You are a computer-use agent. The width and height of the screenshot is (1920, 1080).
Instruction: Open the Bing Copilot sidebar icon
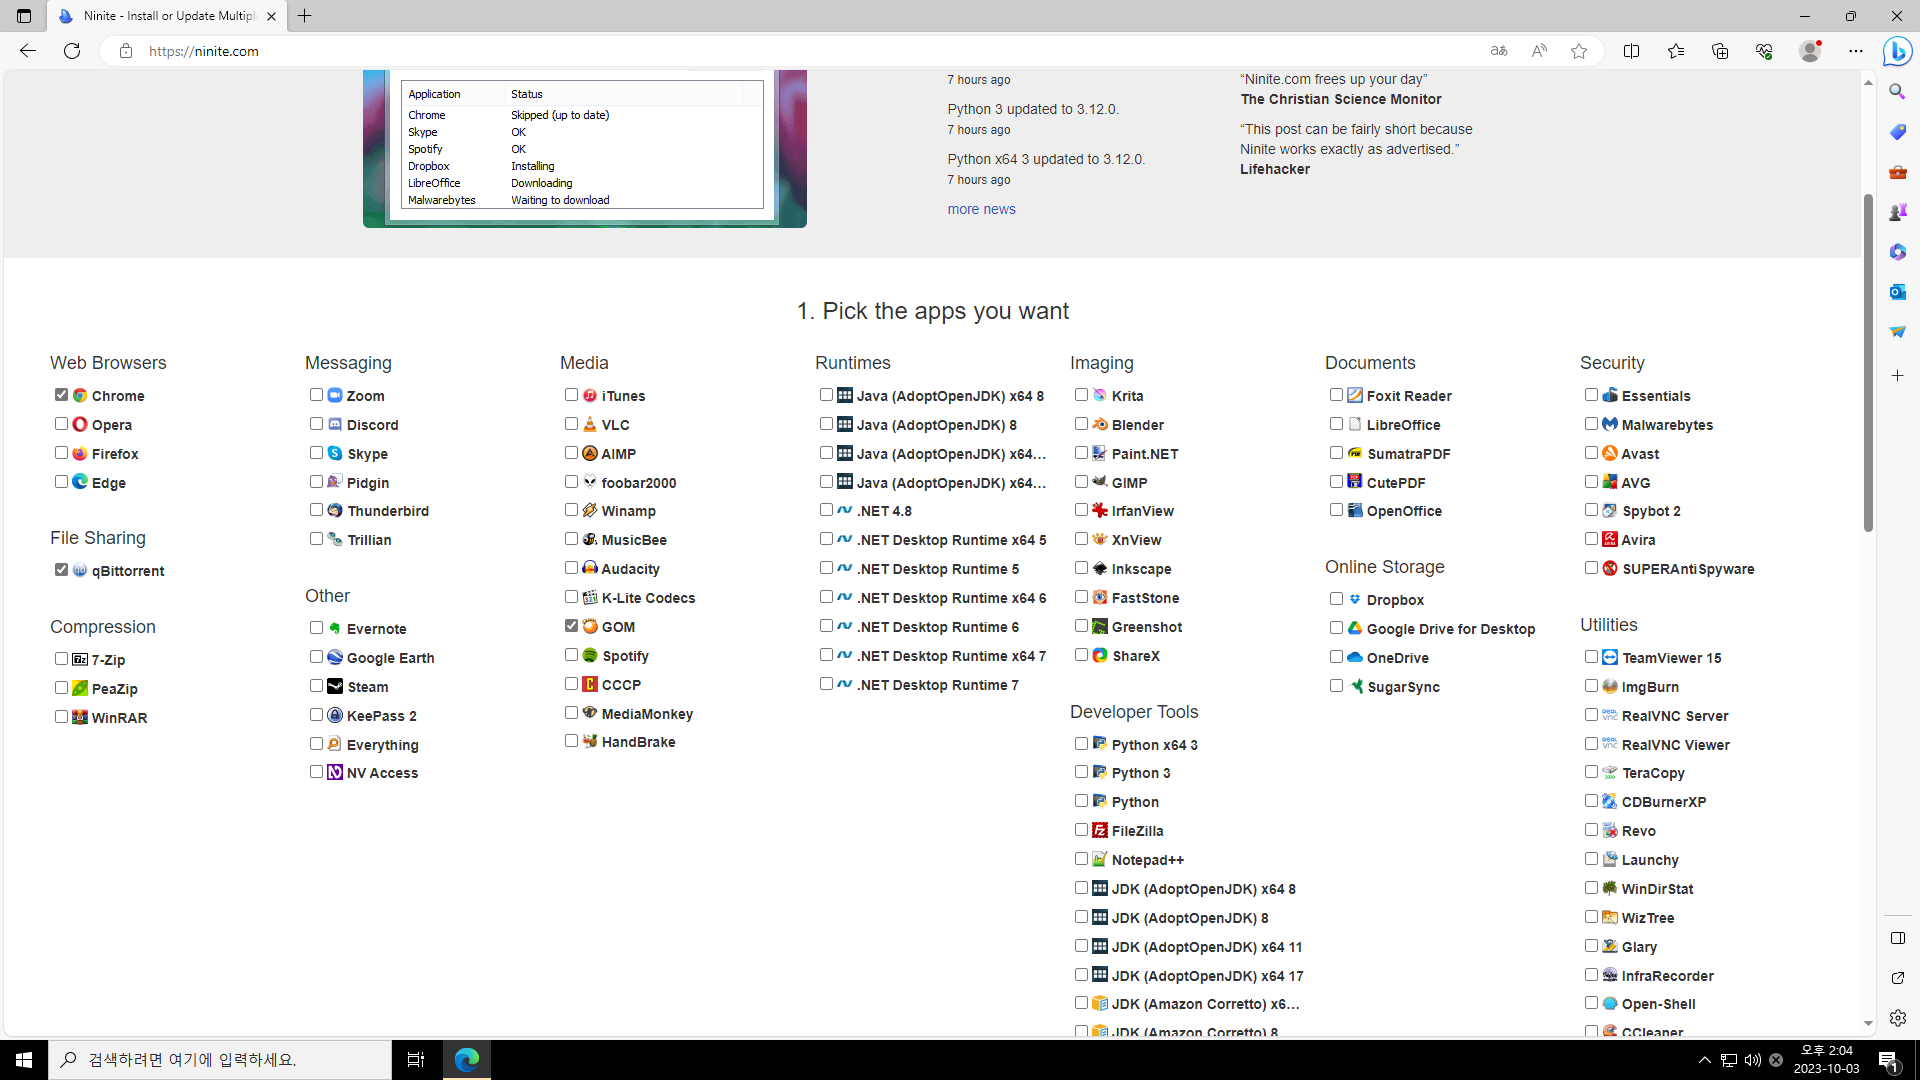click(1897, 51)
